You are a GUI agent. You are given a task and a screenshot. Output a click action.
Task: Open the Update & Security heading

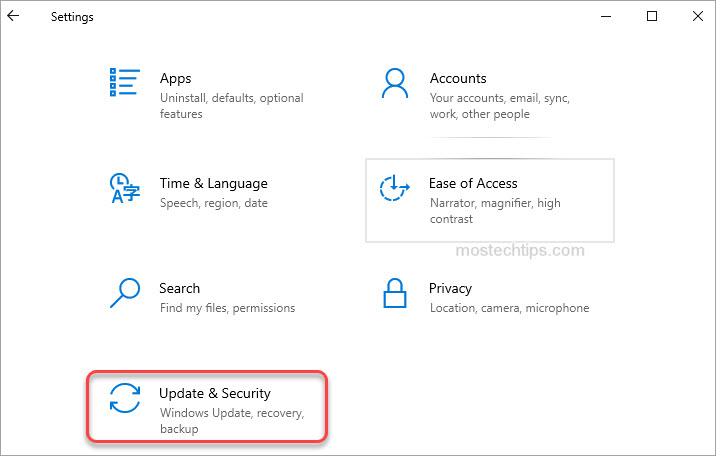click(215, 393)
